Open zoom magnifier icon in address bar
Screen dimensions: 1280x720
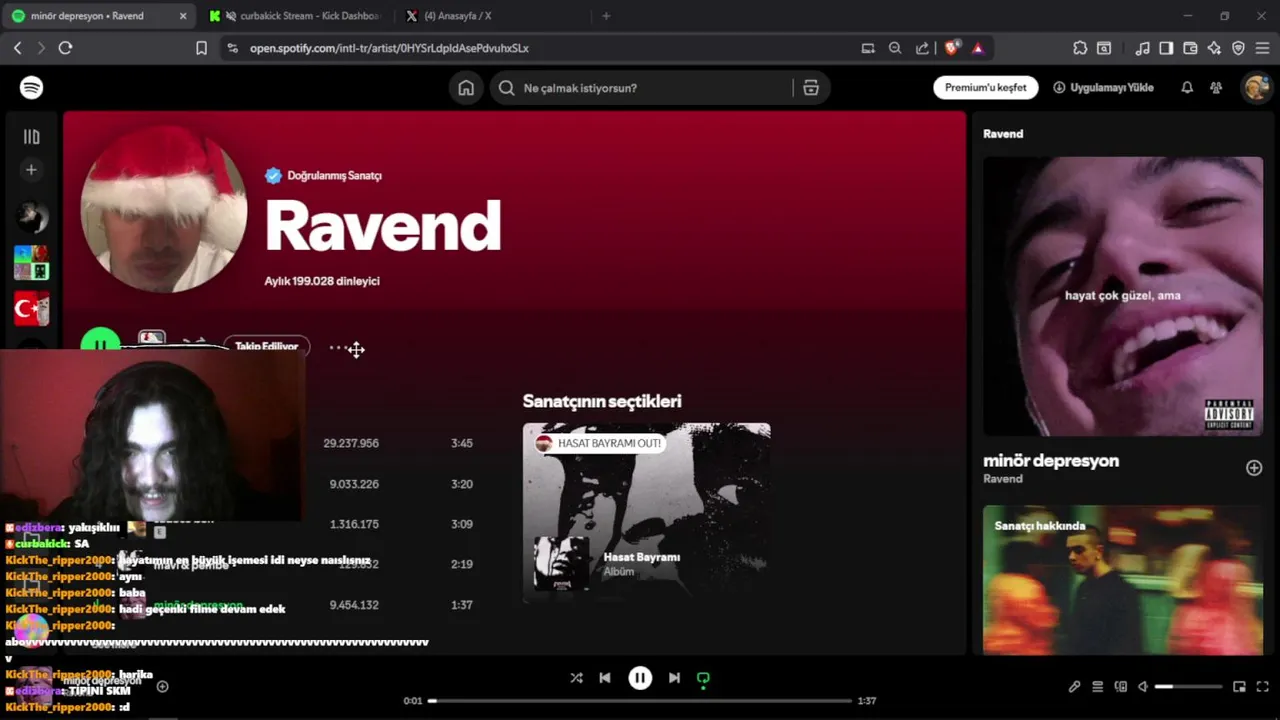coord(895,48)
